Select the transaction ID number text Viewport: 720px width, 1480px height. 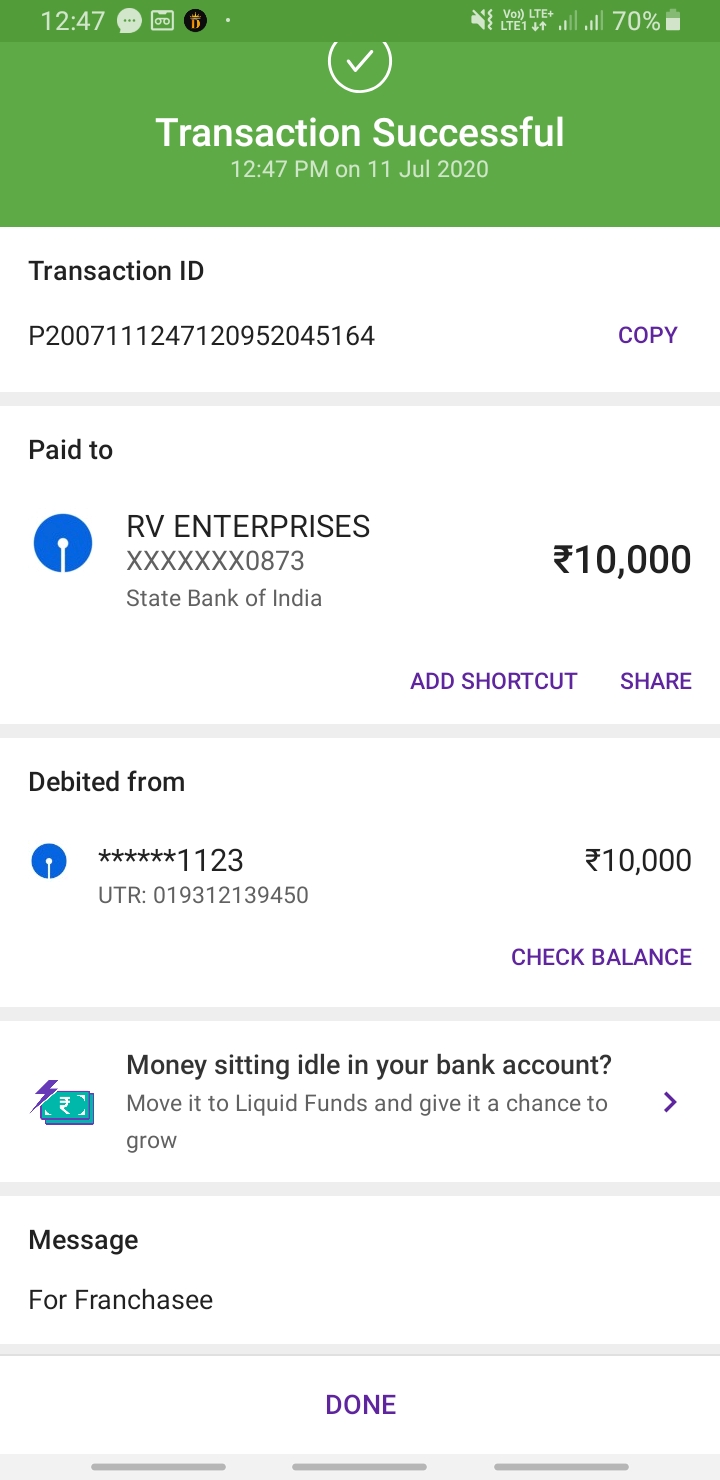click(x=202, y=335)
